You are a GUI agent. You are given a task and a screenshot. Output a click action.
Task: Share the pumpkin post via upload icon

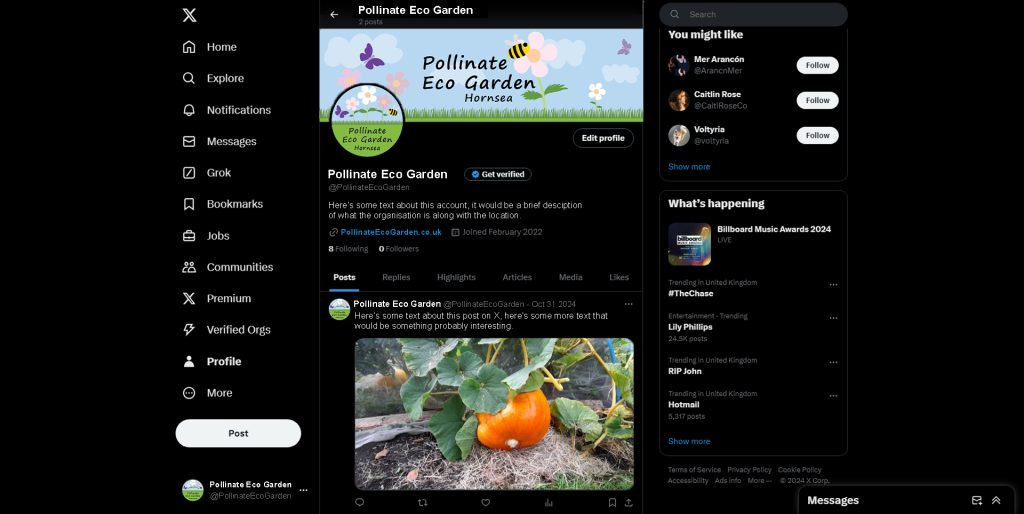pos(628,502)
